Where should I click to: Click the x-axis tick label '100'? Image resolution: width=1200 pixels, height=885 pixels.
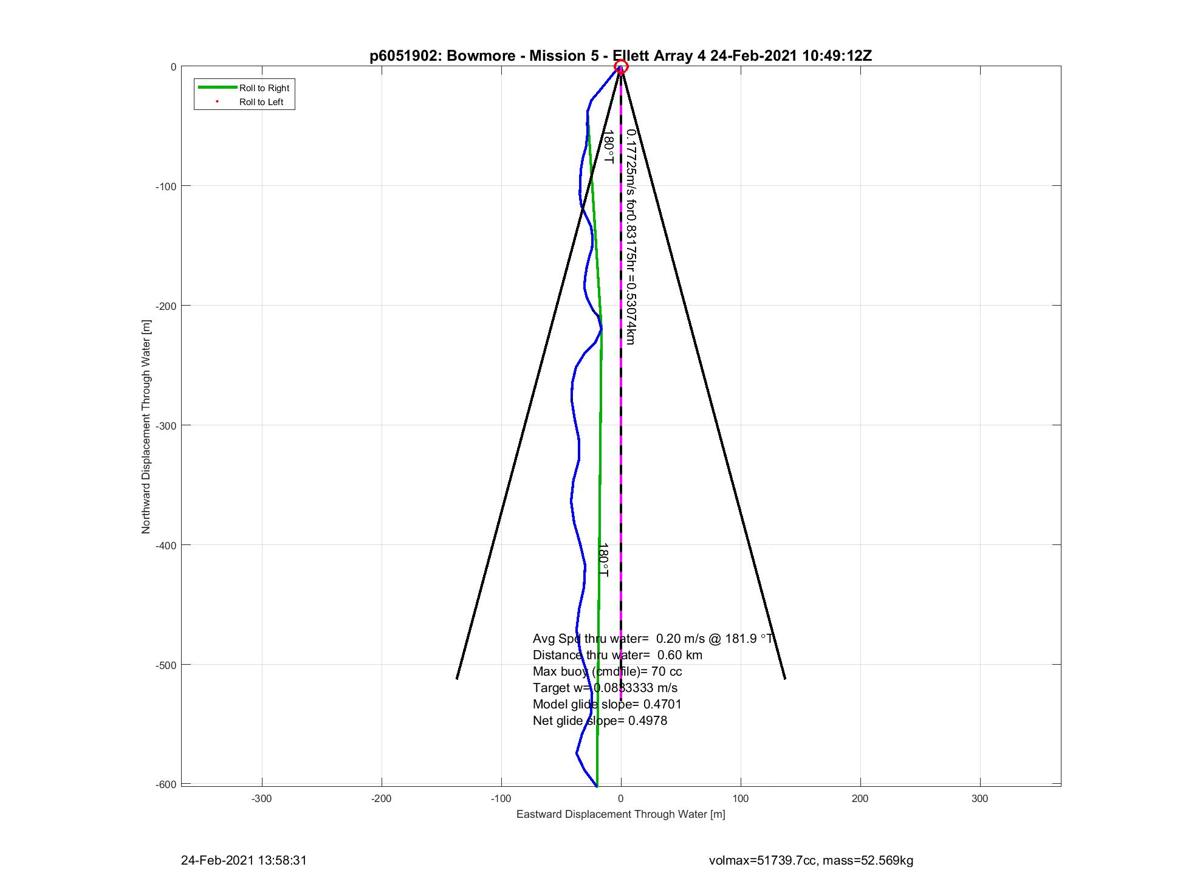[740, 799]
